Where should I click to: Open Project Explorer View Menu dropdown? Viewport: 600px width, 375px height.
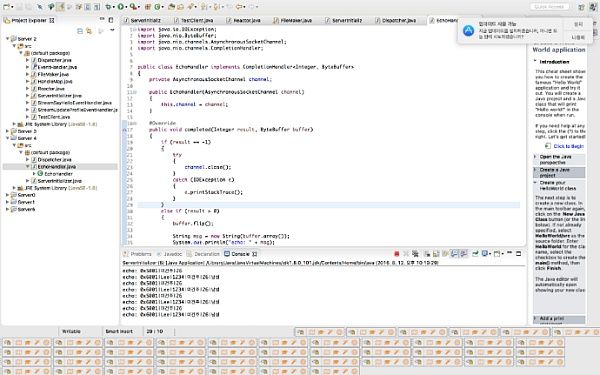coord(112,30)
